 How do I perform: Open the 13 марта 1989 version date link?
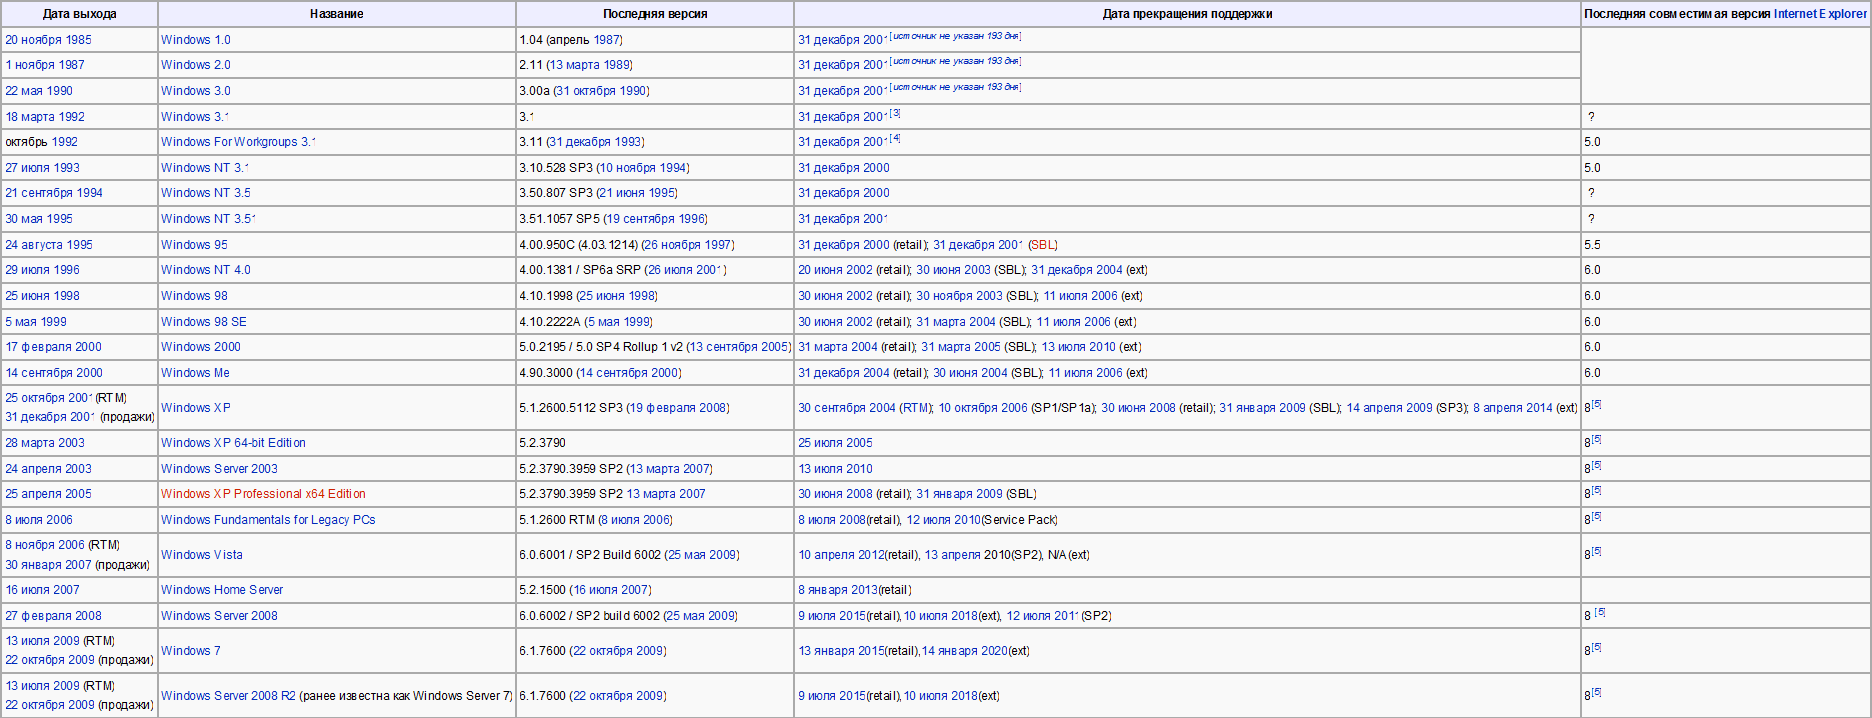[589, 65]
